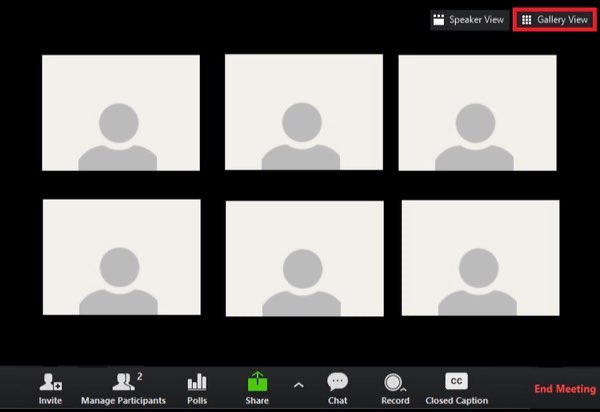Click the Share label

point(257,401)
